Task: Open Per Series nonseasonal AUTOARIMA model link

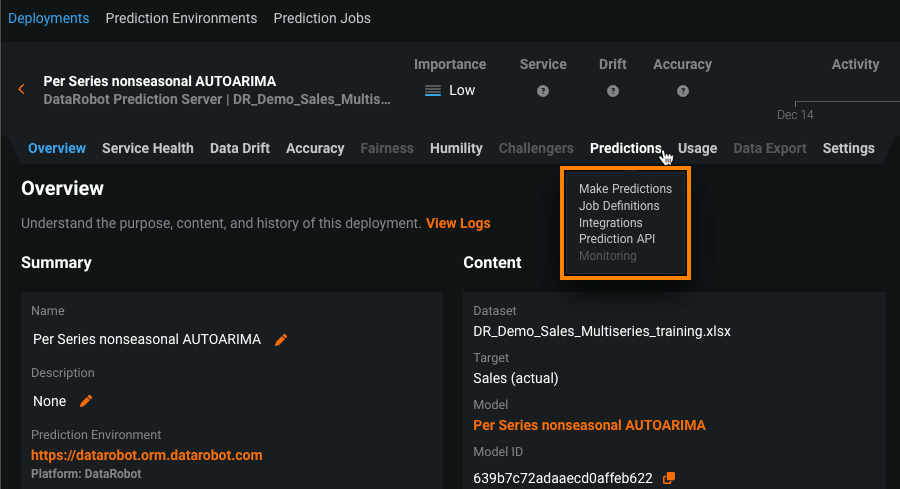Action: click(x=589, y=425)
